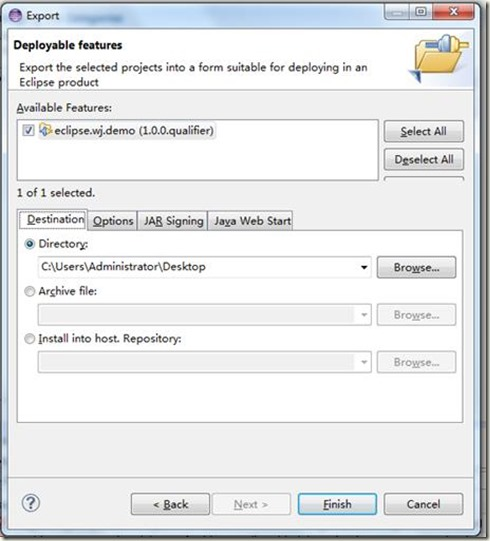The width and height of the screenshot is (490, 541).
Task: Click the Select All button
Action: [x=424, y=131]
